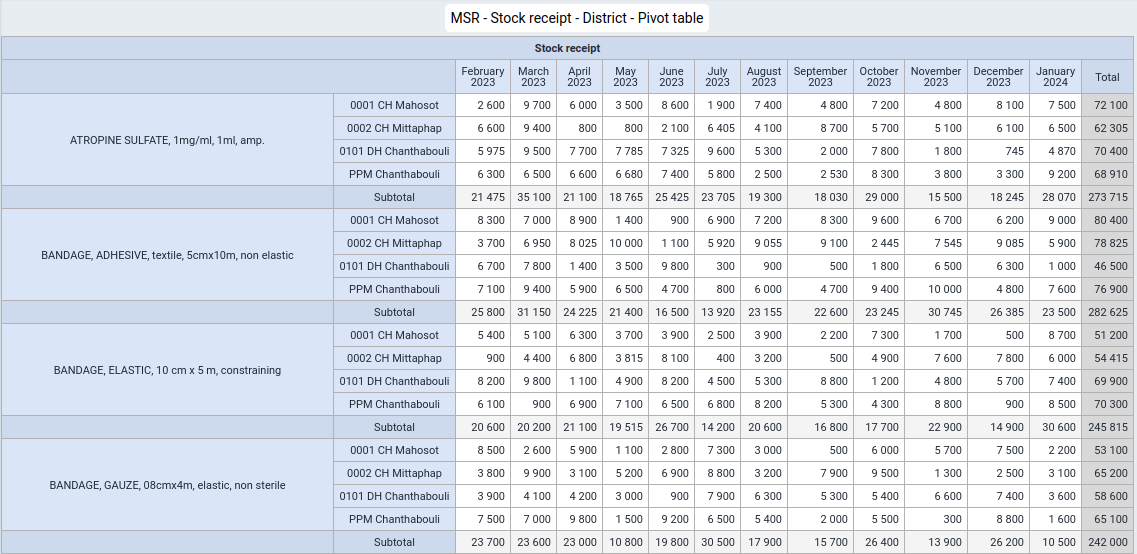Screen dimensions: 1137x554
Task: Click PPM Chanthabouli under Bandage Gauze
Action: tap(394, 519)
